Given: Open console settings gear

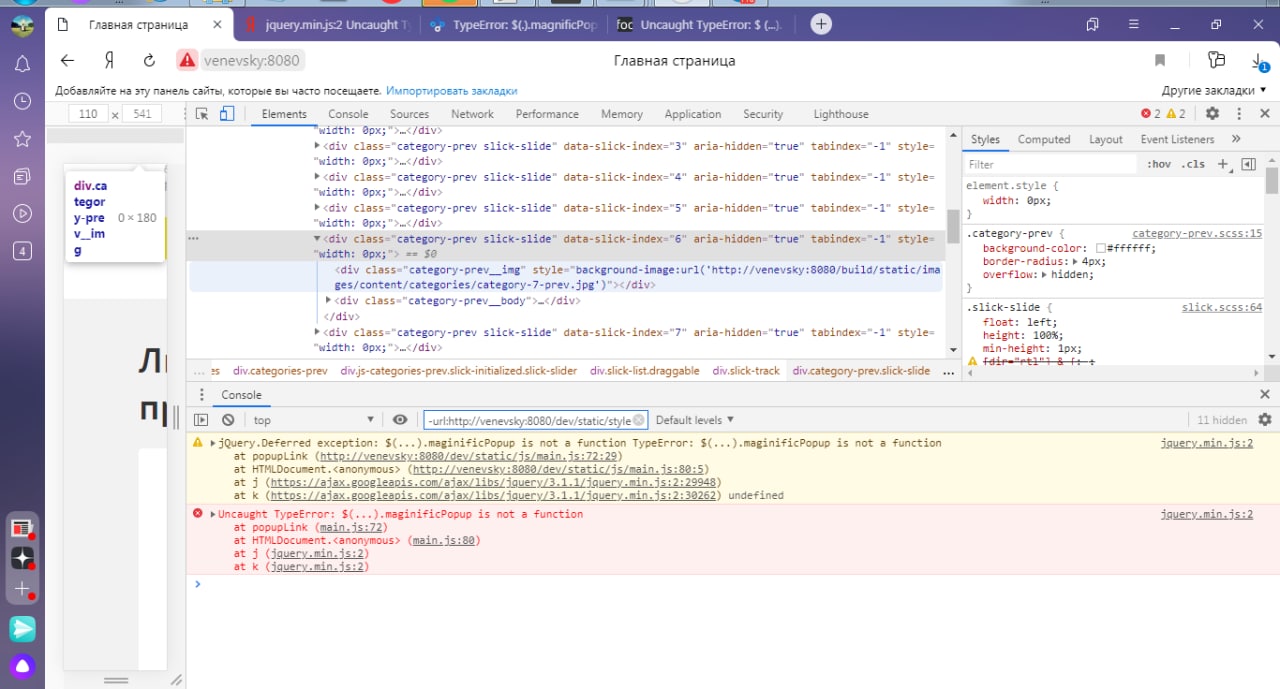Looking at the screenshot, I should click(x=1265, y=420).
